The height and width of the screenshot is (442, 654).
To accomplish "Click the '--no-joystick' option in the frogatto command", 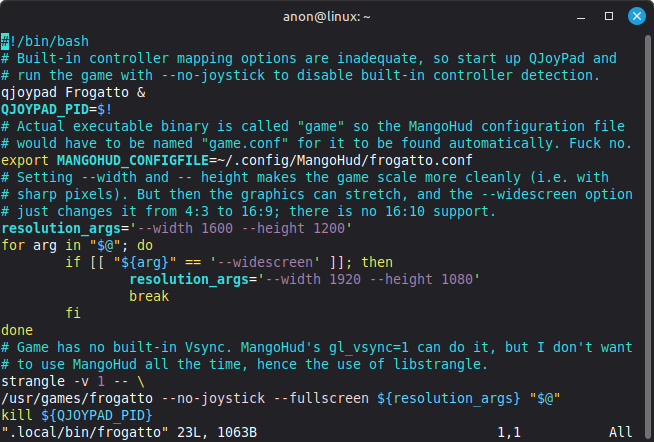I will click(213, 398).
